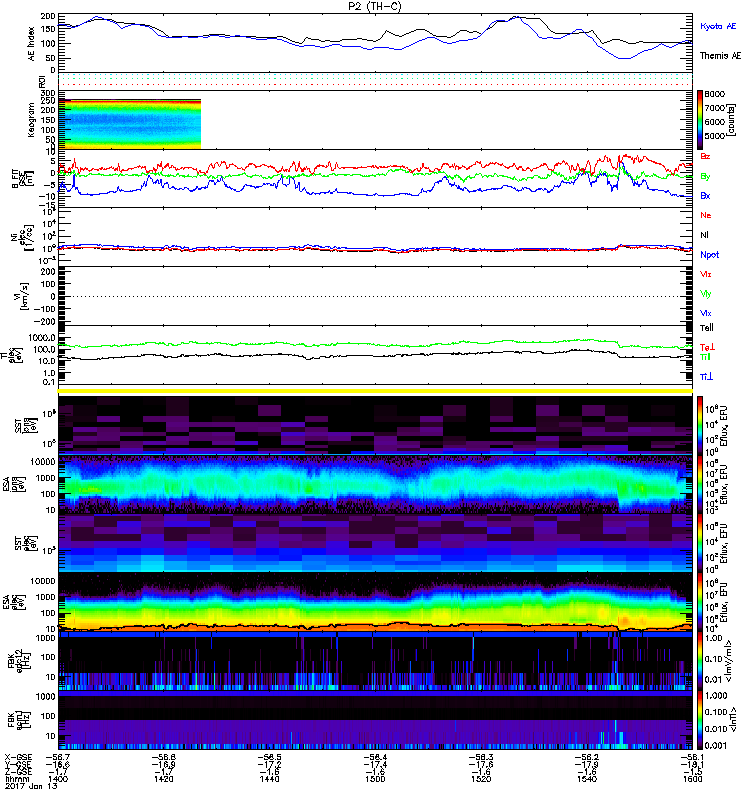The height and width of the screenshot is (800, 750).
Task: Click the ESA ions Eflux color bar
Action: 699,484
